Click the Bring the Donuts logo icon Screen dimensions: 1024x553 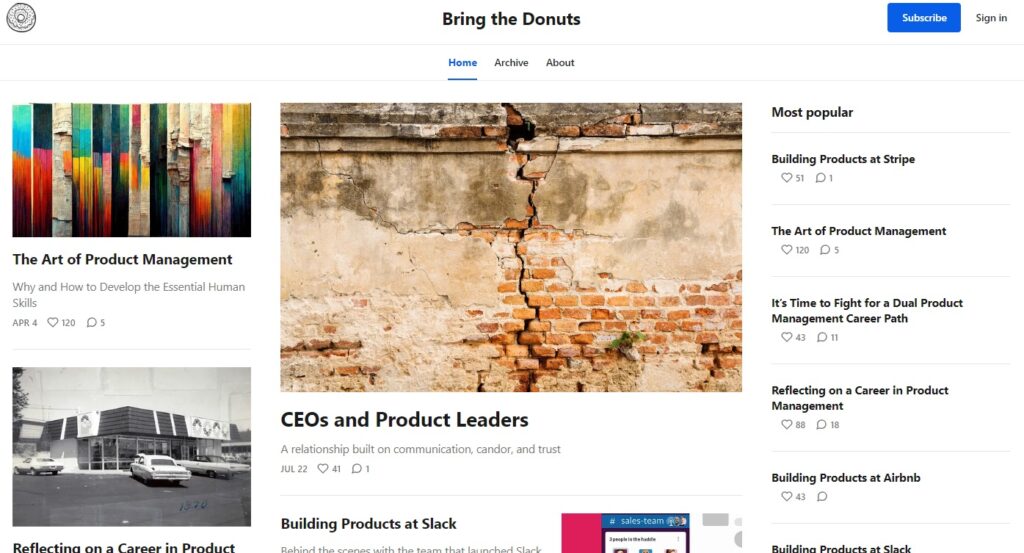coord(21,18)
